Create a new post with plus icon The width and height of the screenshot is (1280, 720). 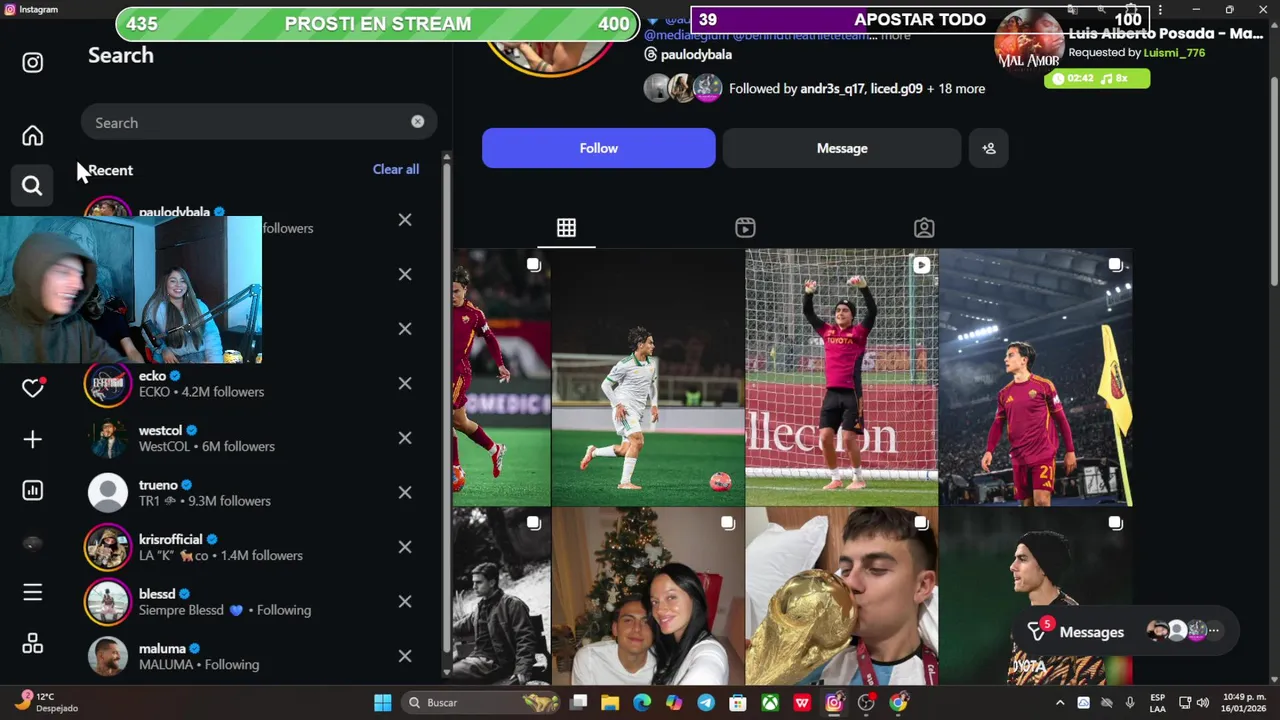click(x=33, y=439)
